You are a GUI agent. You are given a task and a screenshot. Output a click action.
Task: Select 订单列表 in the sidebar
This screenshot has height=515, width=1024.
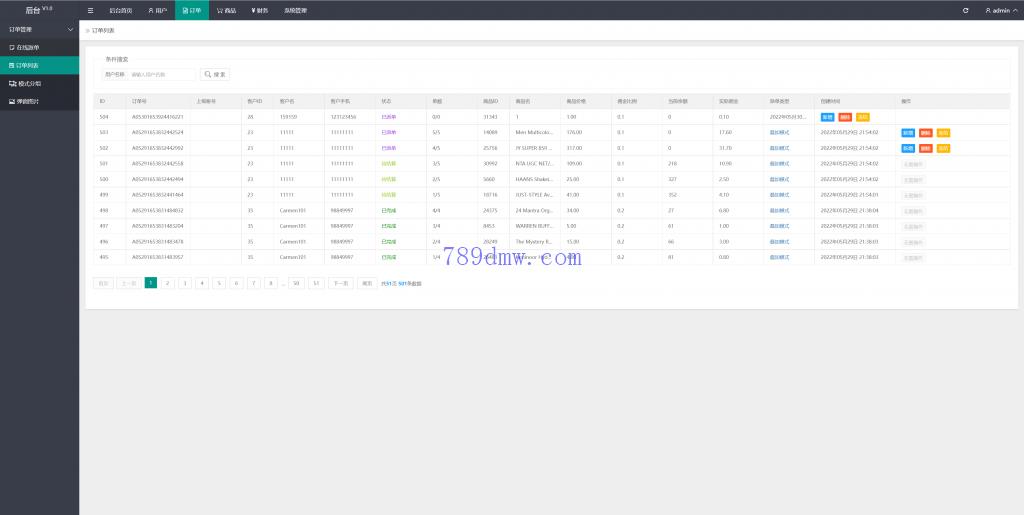(39, 65)
